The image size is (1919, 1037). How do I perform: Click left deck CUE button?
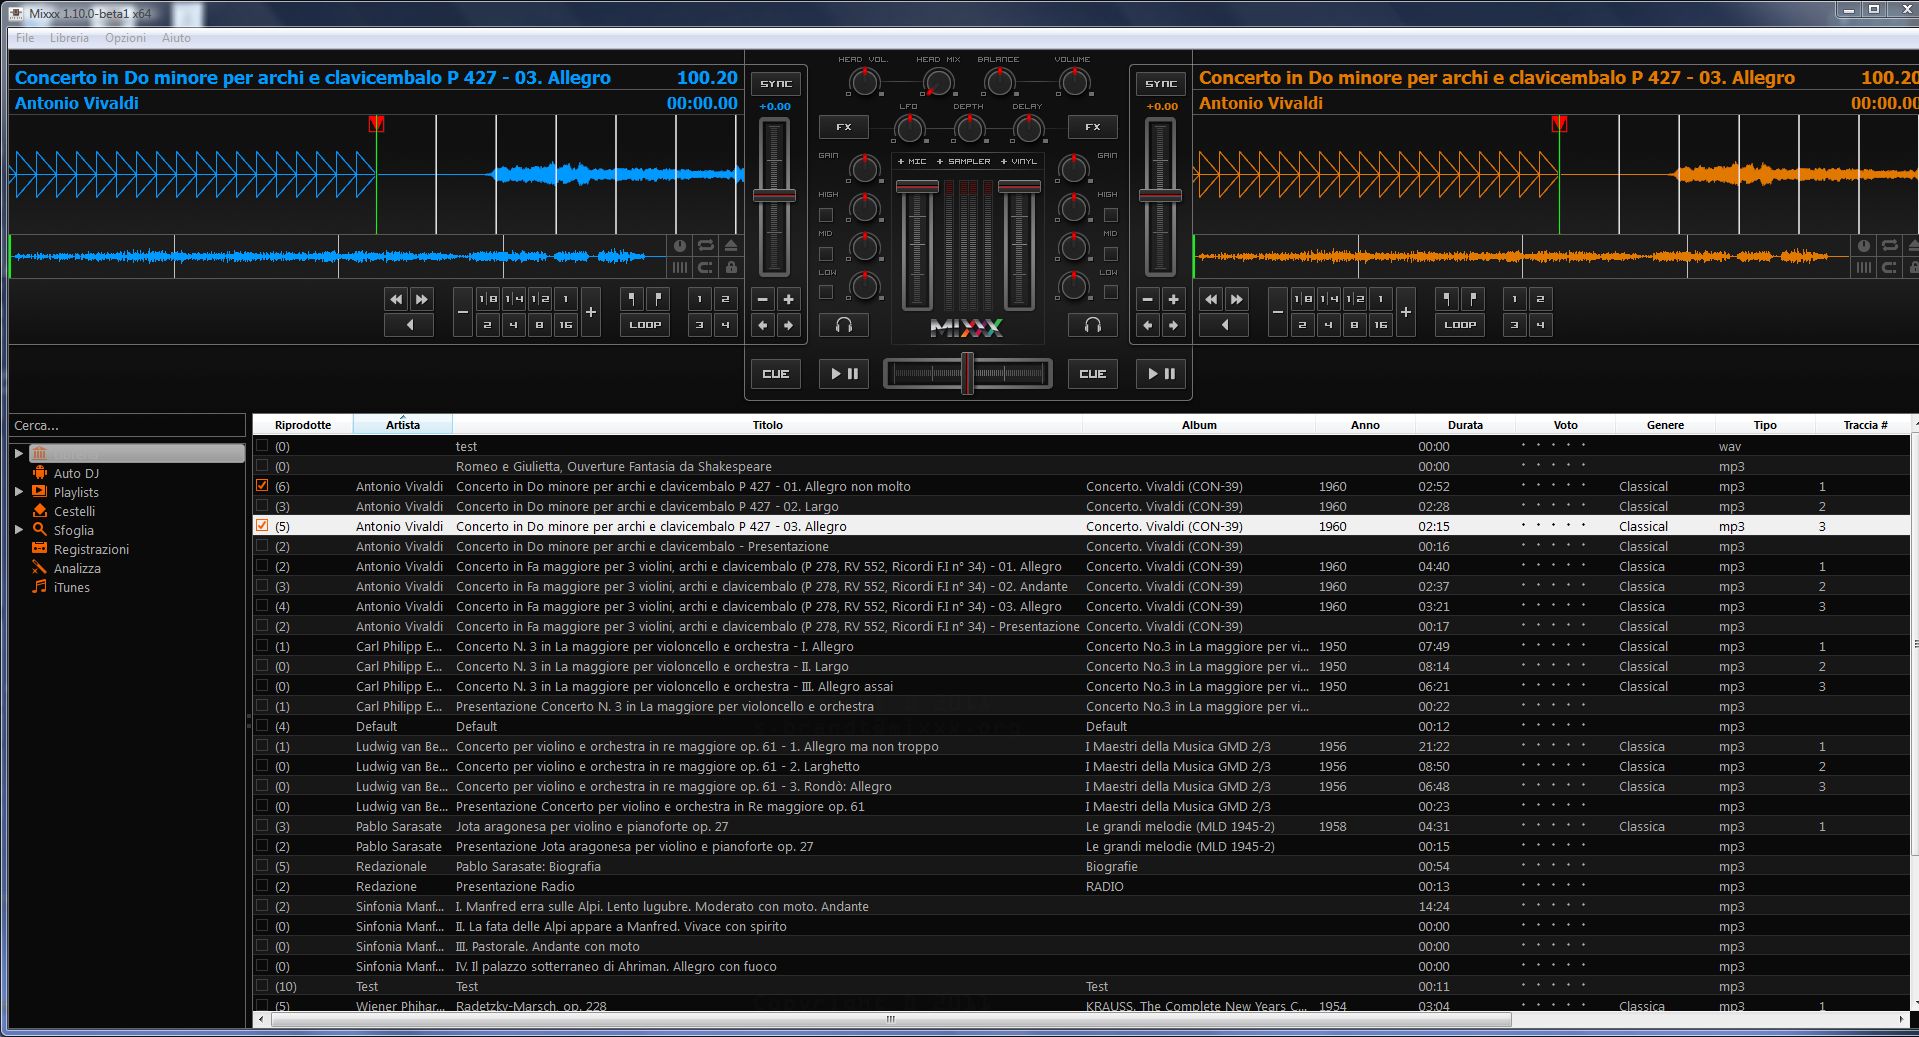pos(776,374)
